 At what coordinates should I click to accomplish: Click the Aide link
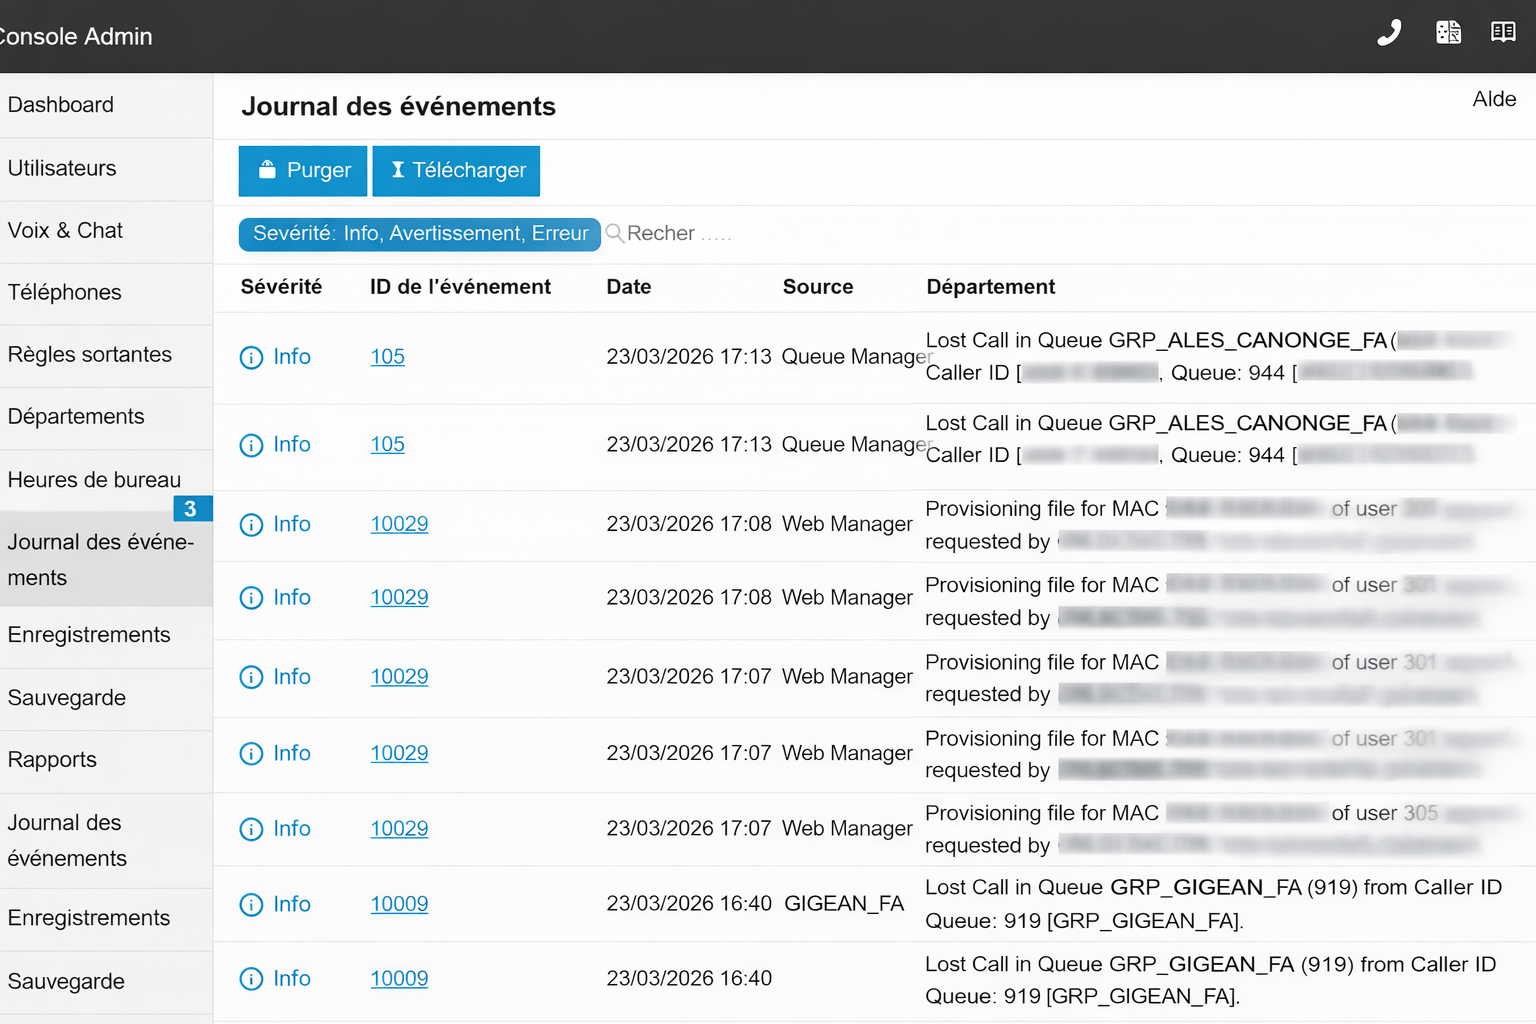click(1494, 99)
